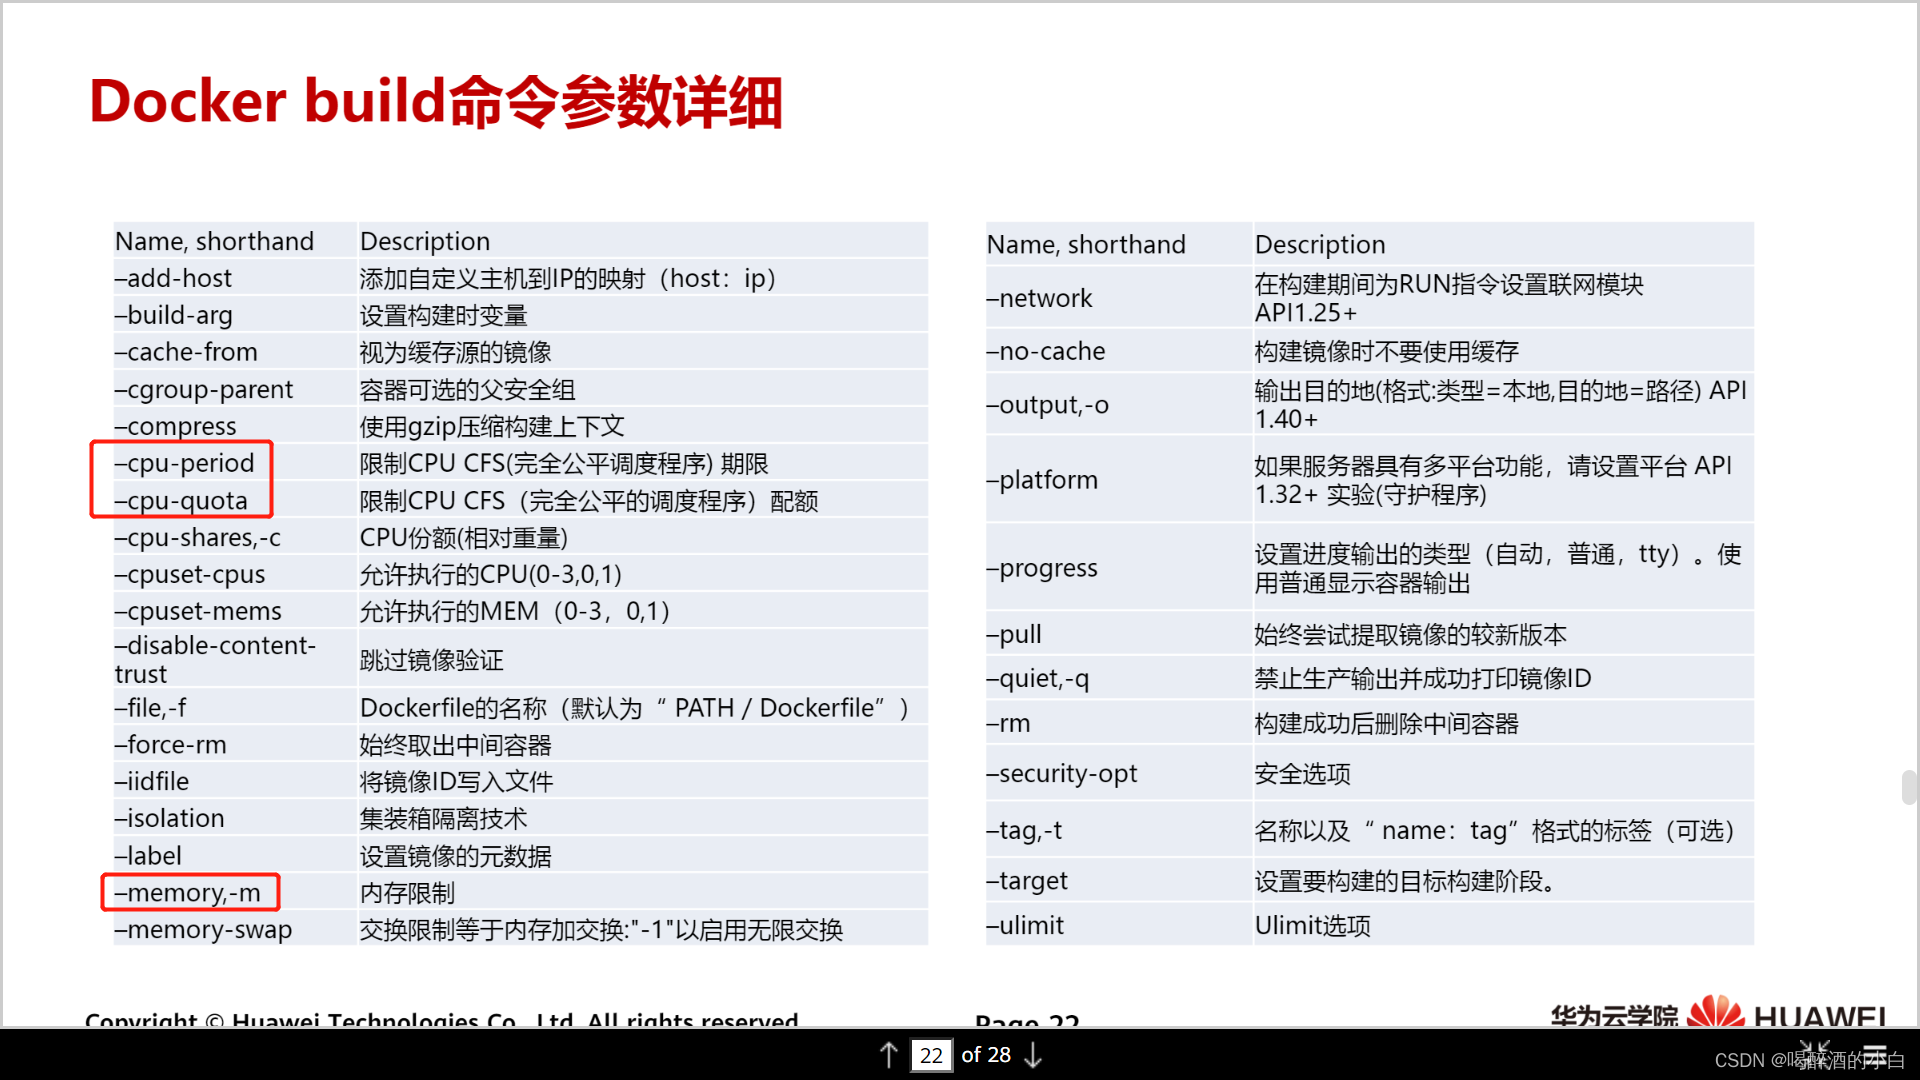Click the '–memory,-m' cell
This screenshot has height=1080, width=1920.
235,892
